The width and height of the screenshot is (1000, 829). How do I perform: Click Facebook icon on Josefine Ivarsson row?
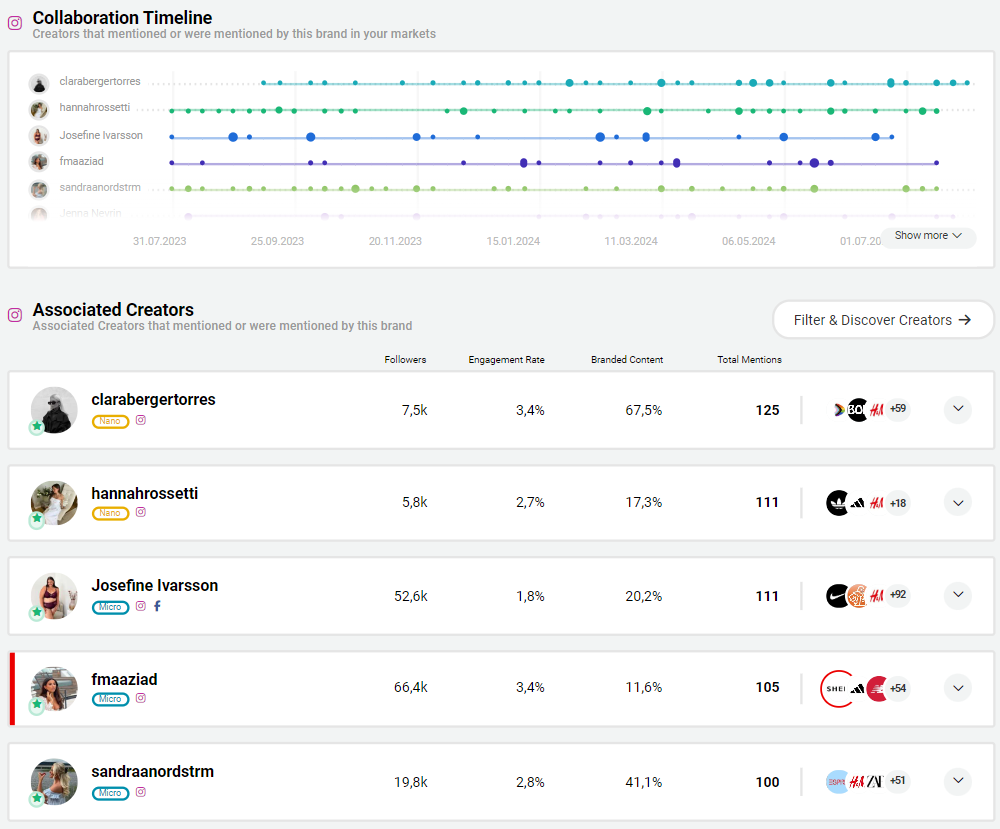[157, 606]
